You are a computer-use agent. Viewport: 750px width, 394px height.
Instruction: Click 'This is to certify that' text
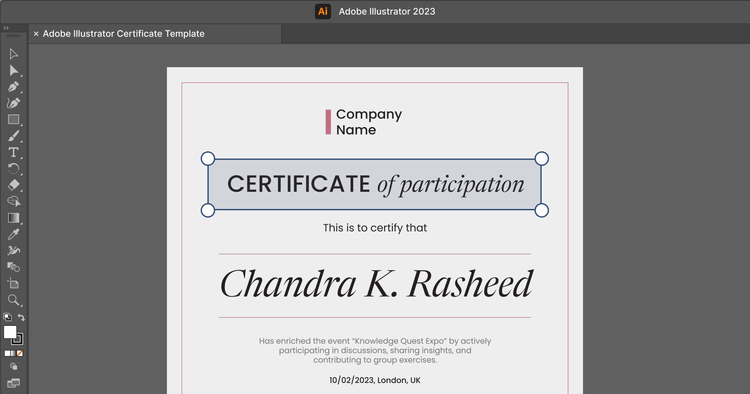tap(375, 228)
